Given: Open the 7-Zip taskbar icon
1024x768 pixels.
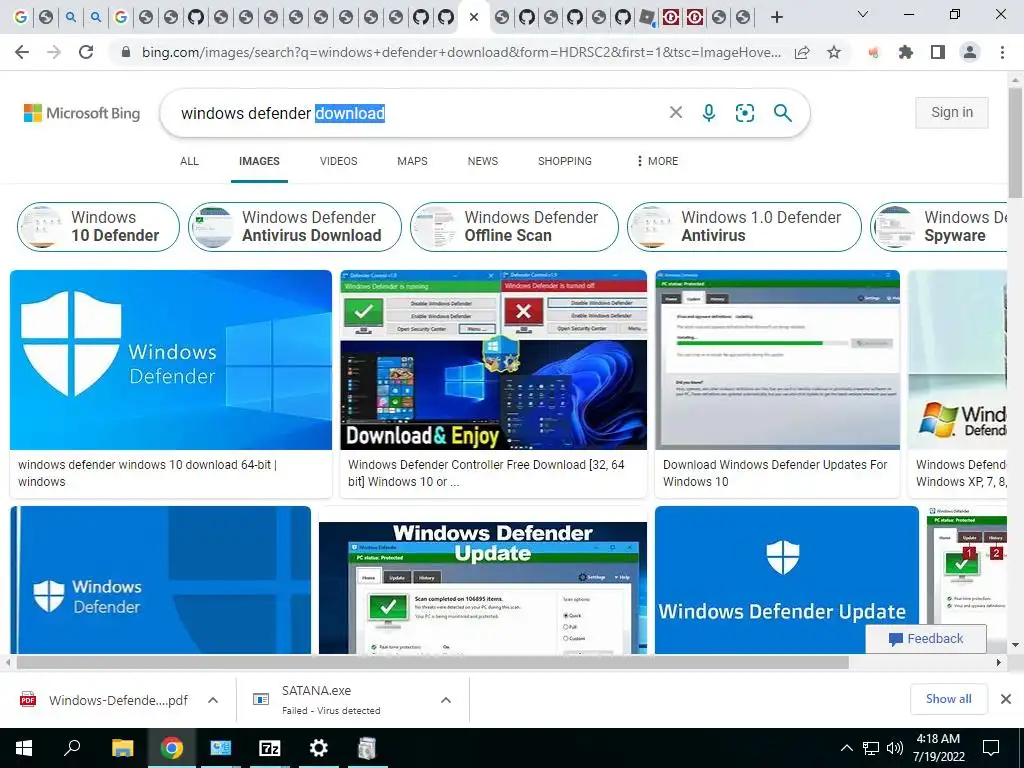Looking at the screenshot, I should tap(270, 748).
